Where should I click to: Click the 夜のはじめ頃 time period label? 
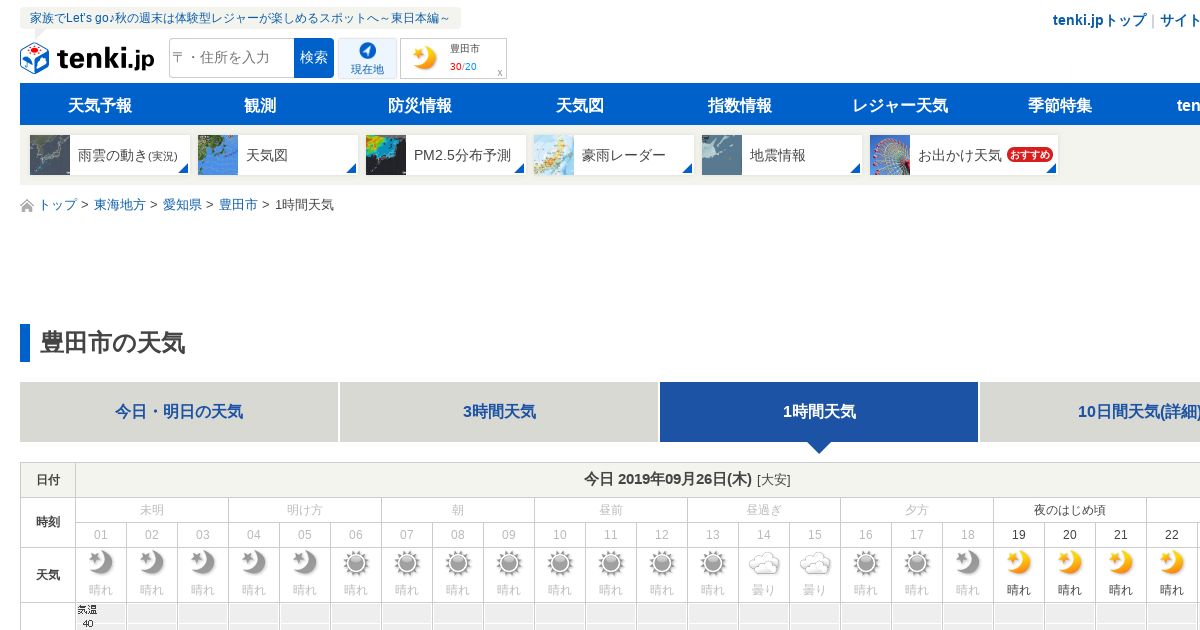[1070, 510]
